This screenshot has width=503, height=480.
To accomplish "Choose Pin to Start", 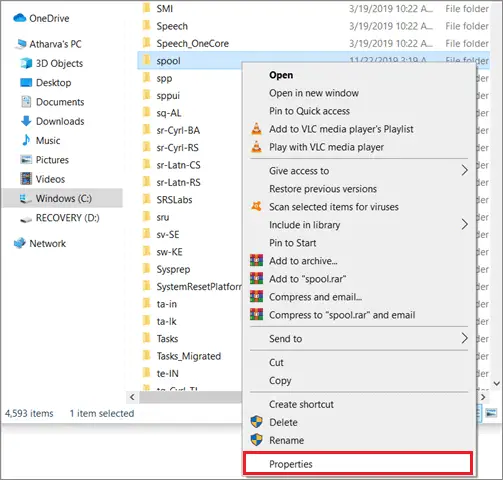I will click(x=292, y=243).
